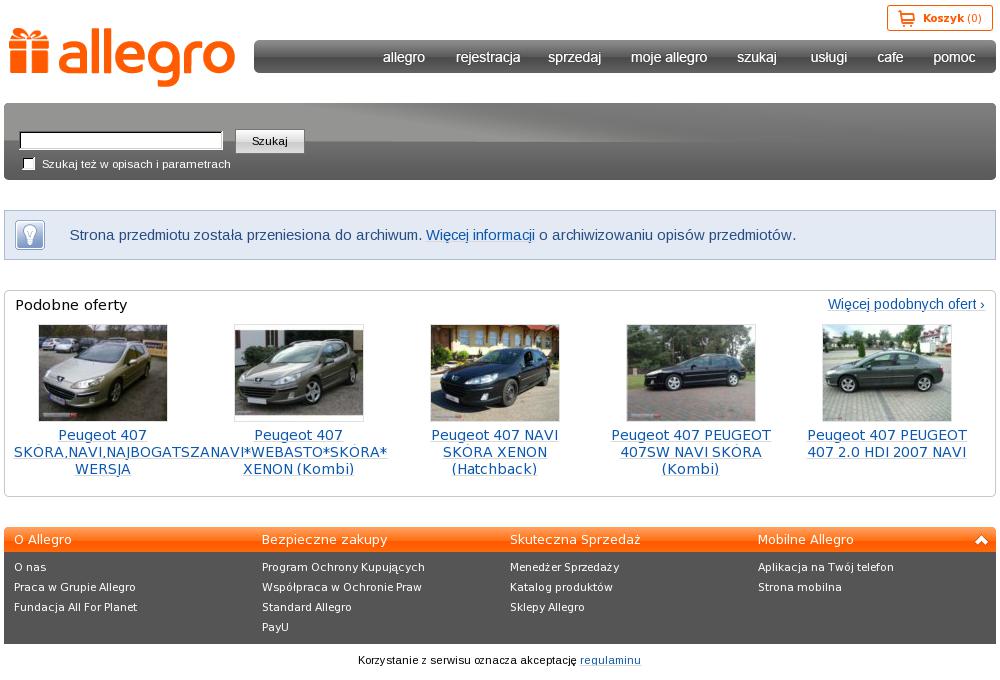Click 'O Allegro' footer heading

coord(43,540)
